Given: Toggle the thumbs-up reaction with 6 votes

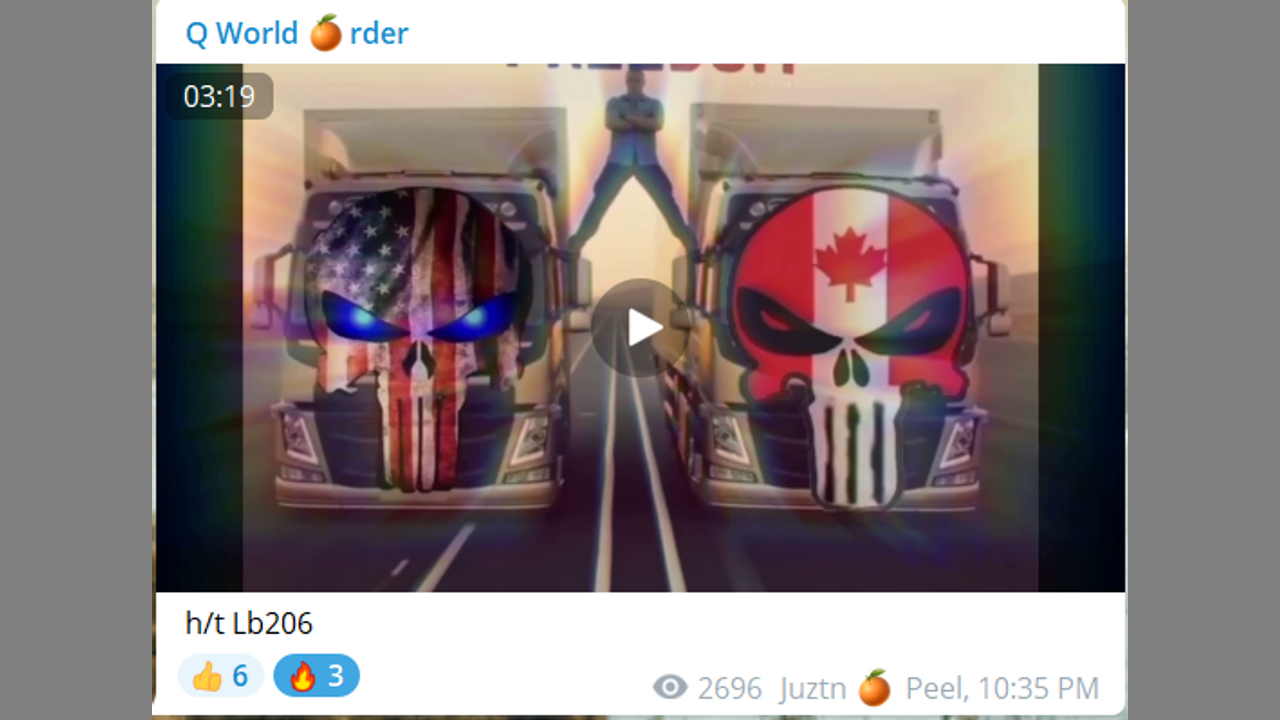Looking at the screenshot, I should tap(221, 676).
